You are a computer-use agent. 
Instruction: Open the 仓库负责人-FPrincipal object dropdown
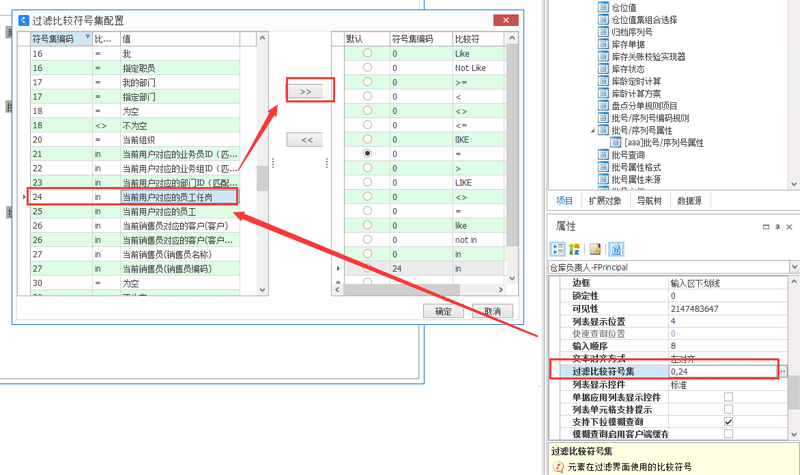coord(794,267)
